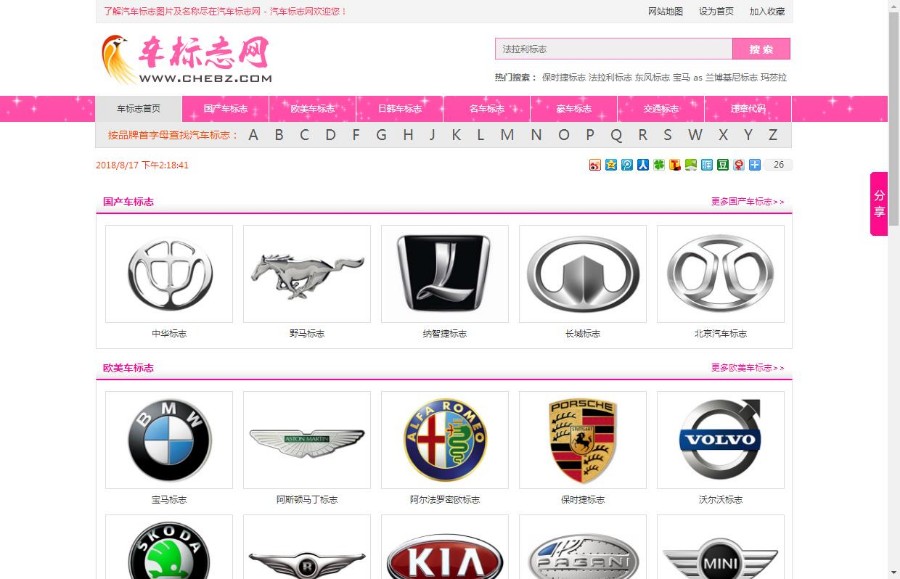Click hot search 保时捷标志

(x=564, y=77)
